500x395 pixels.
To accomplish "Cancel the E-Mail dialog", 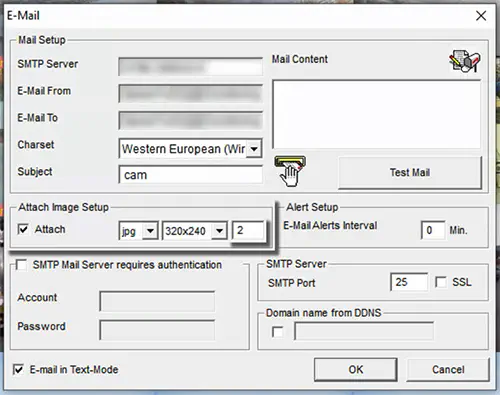I will pyautogui.click(x=448, y=369).
